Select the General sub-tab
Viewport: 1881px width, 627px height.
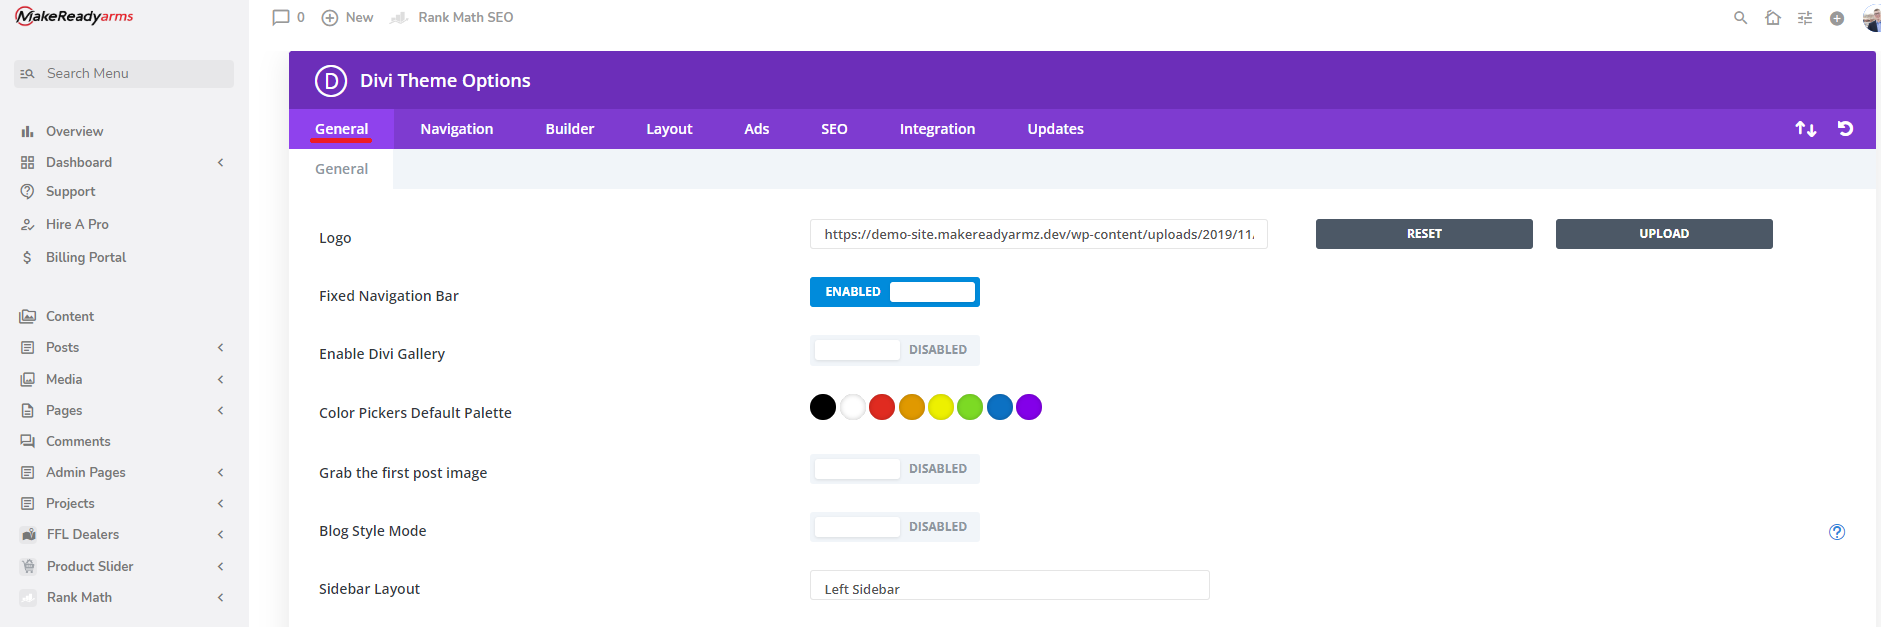342,169
